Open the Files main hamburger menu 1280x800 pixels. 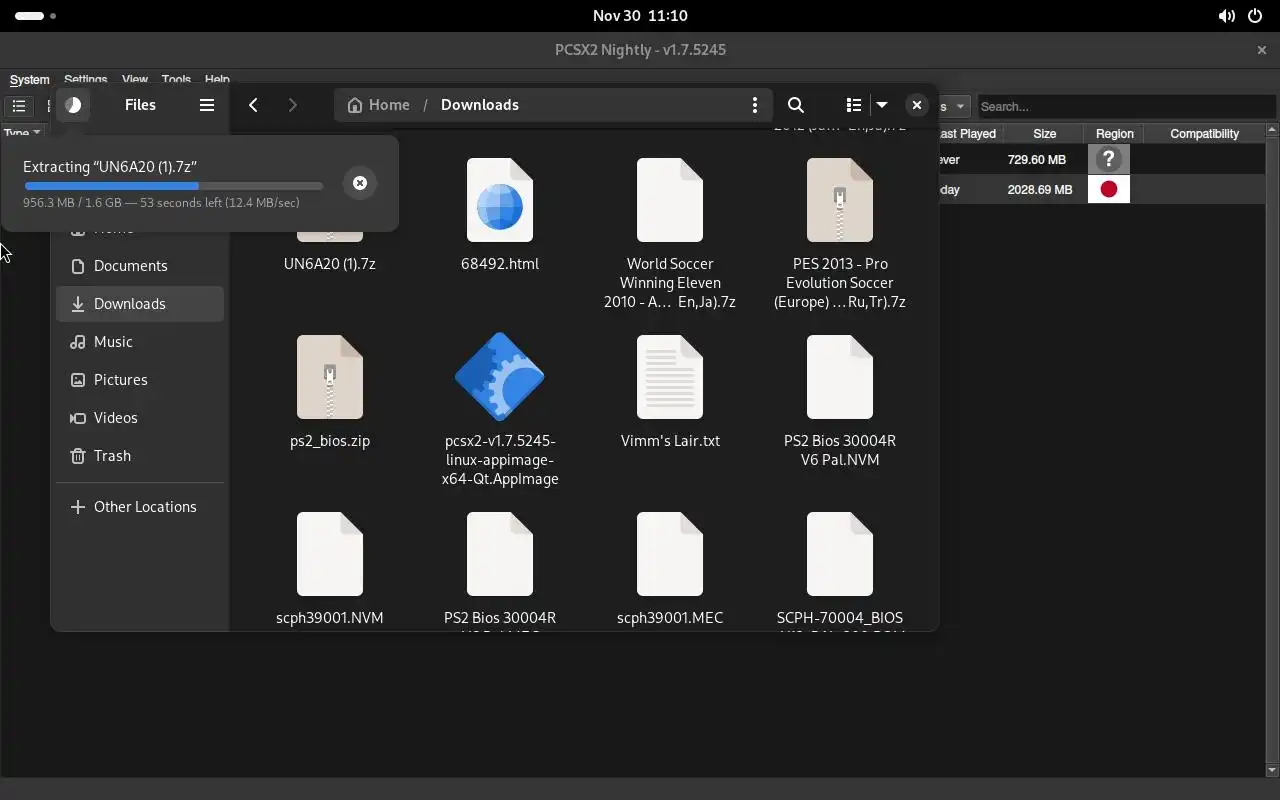207,105
